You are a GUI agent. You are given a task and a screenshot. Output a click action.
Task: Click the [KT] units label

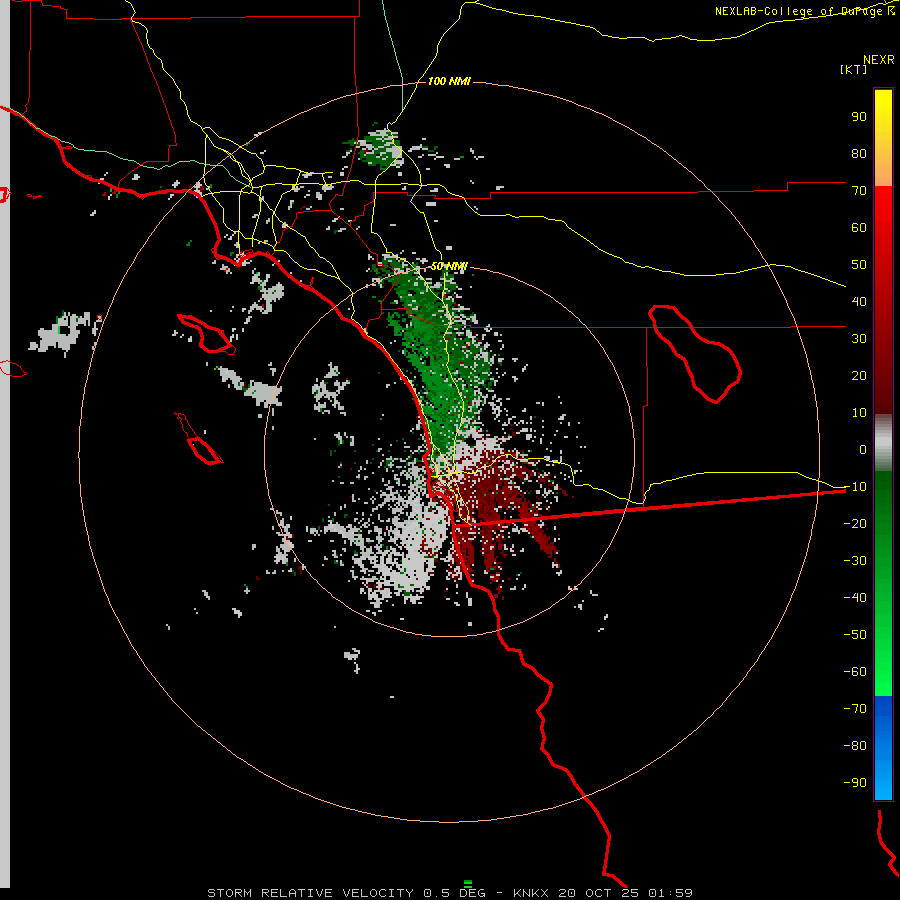(x=854, y=69)
